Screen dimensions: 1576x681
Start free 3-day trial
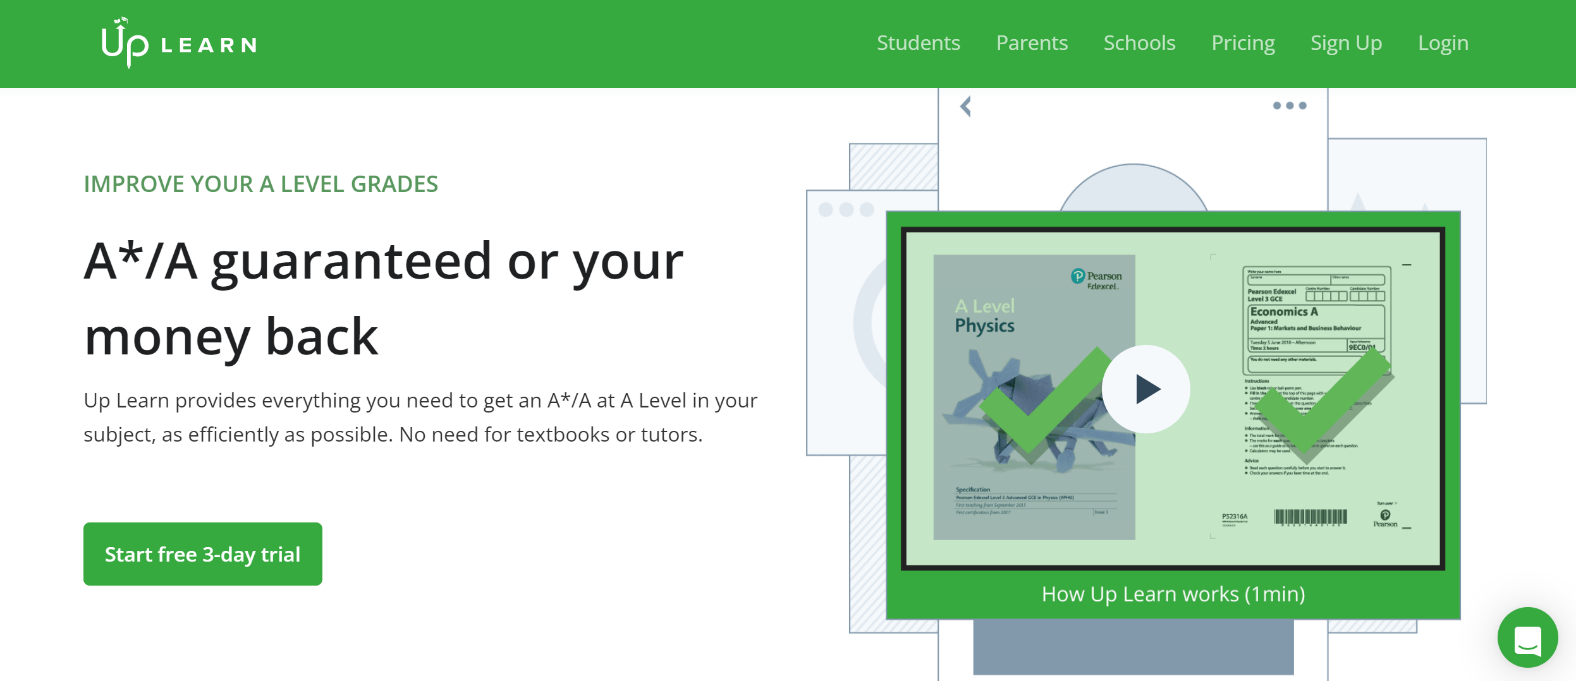tap(203, 554)
